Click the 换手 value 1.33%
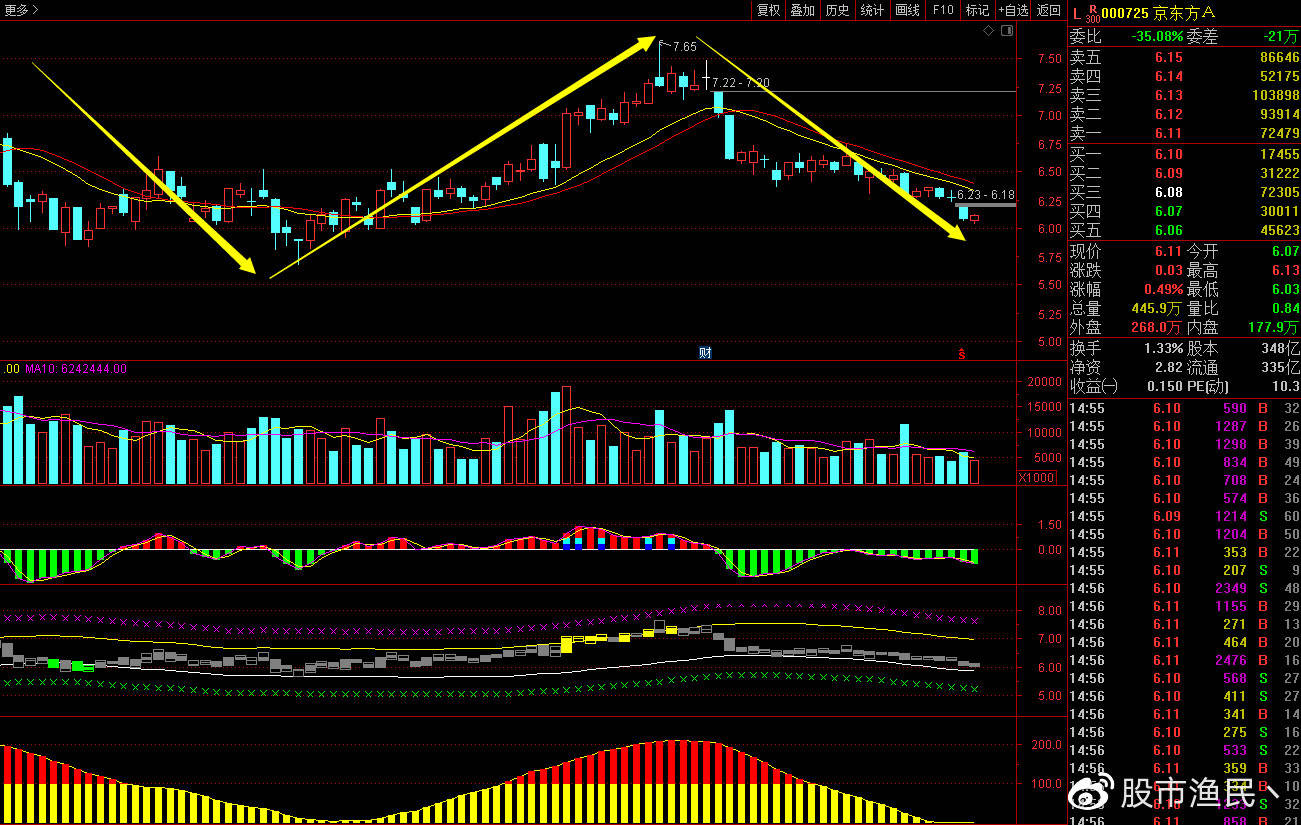Viewport: 1301px width, 825px height. point(1164,348)
